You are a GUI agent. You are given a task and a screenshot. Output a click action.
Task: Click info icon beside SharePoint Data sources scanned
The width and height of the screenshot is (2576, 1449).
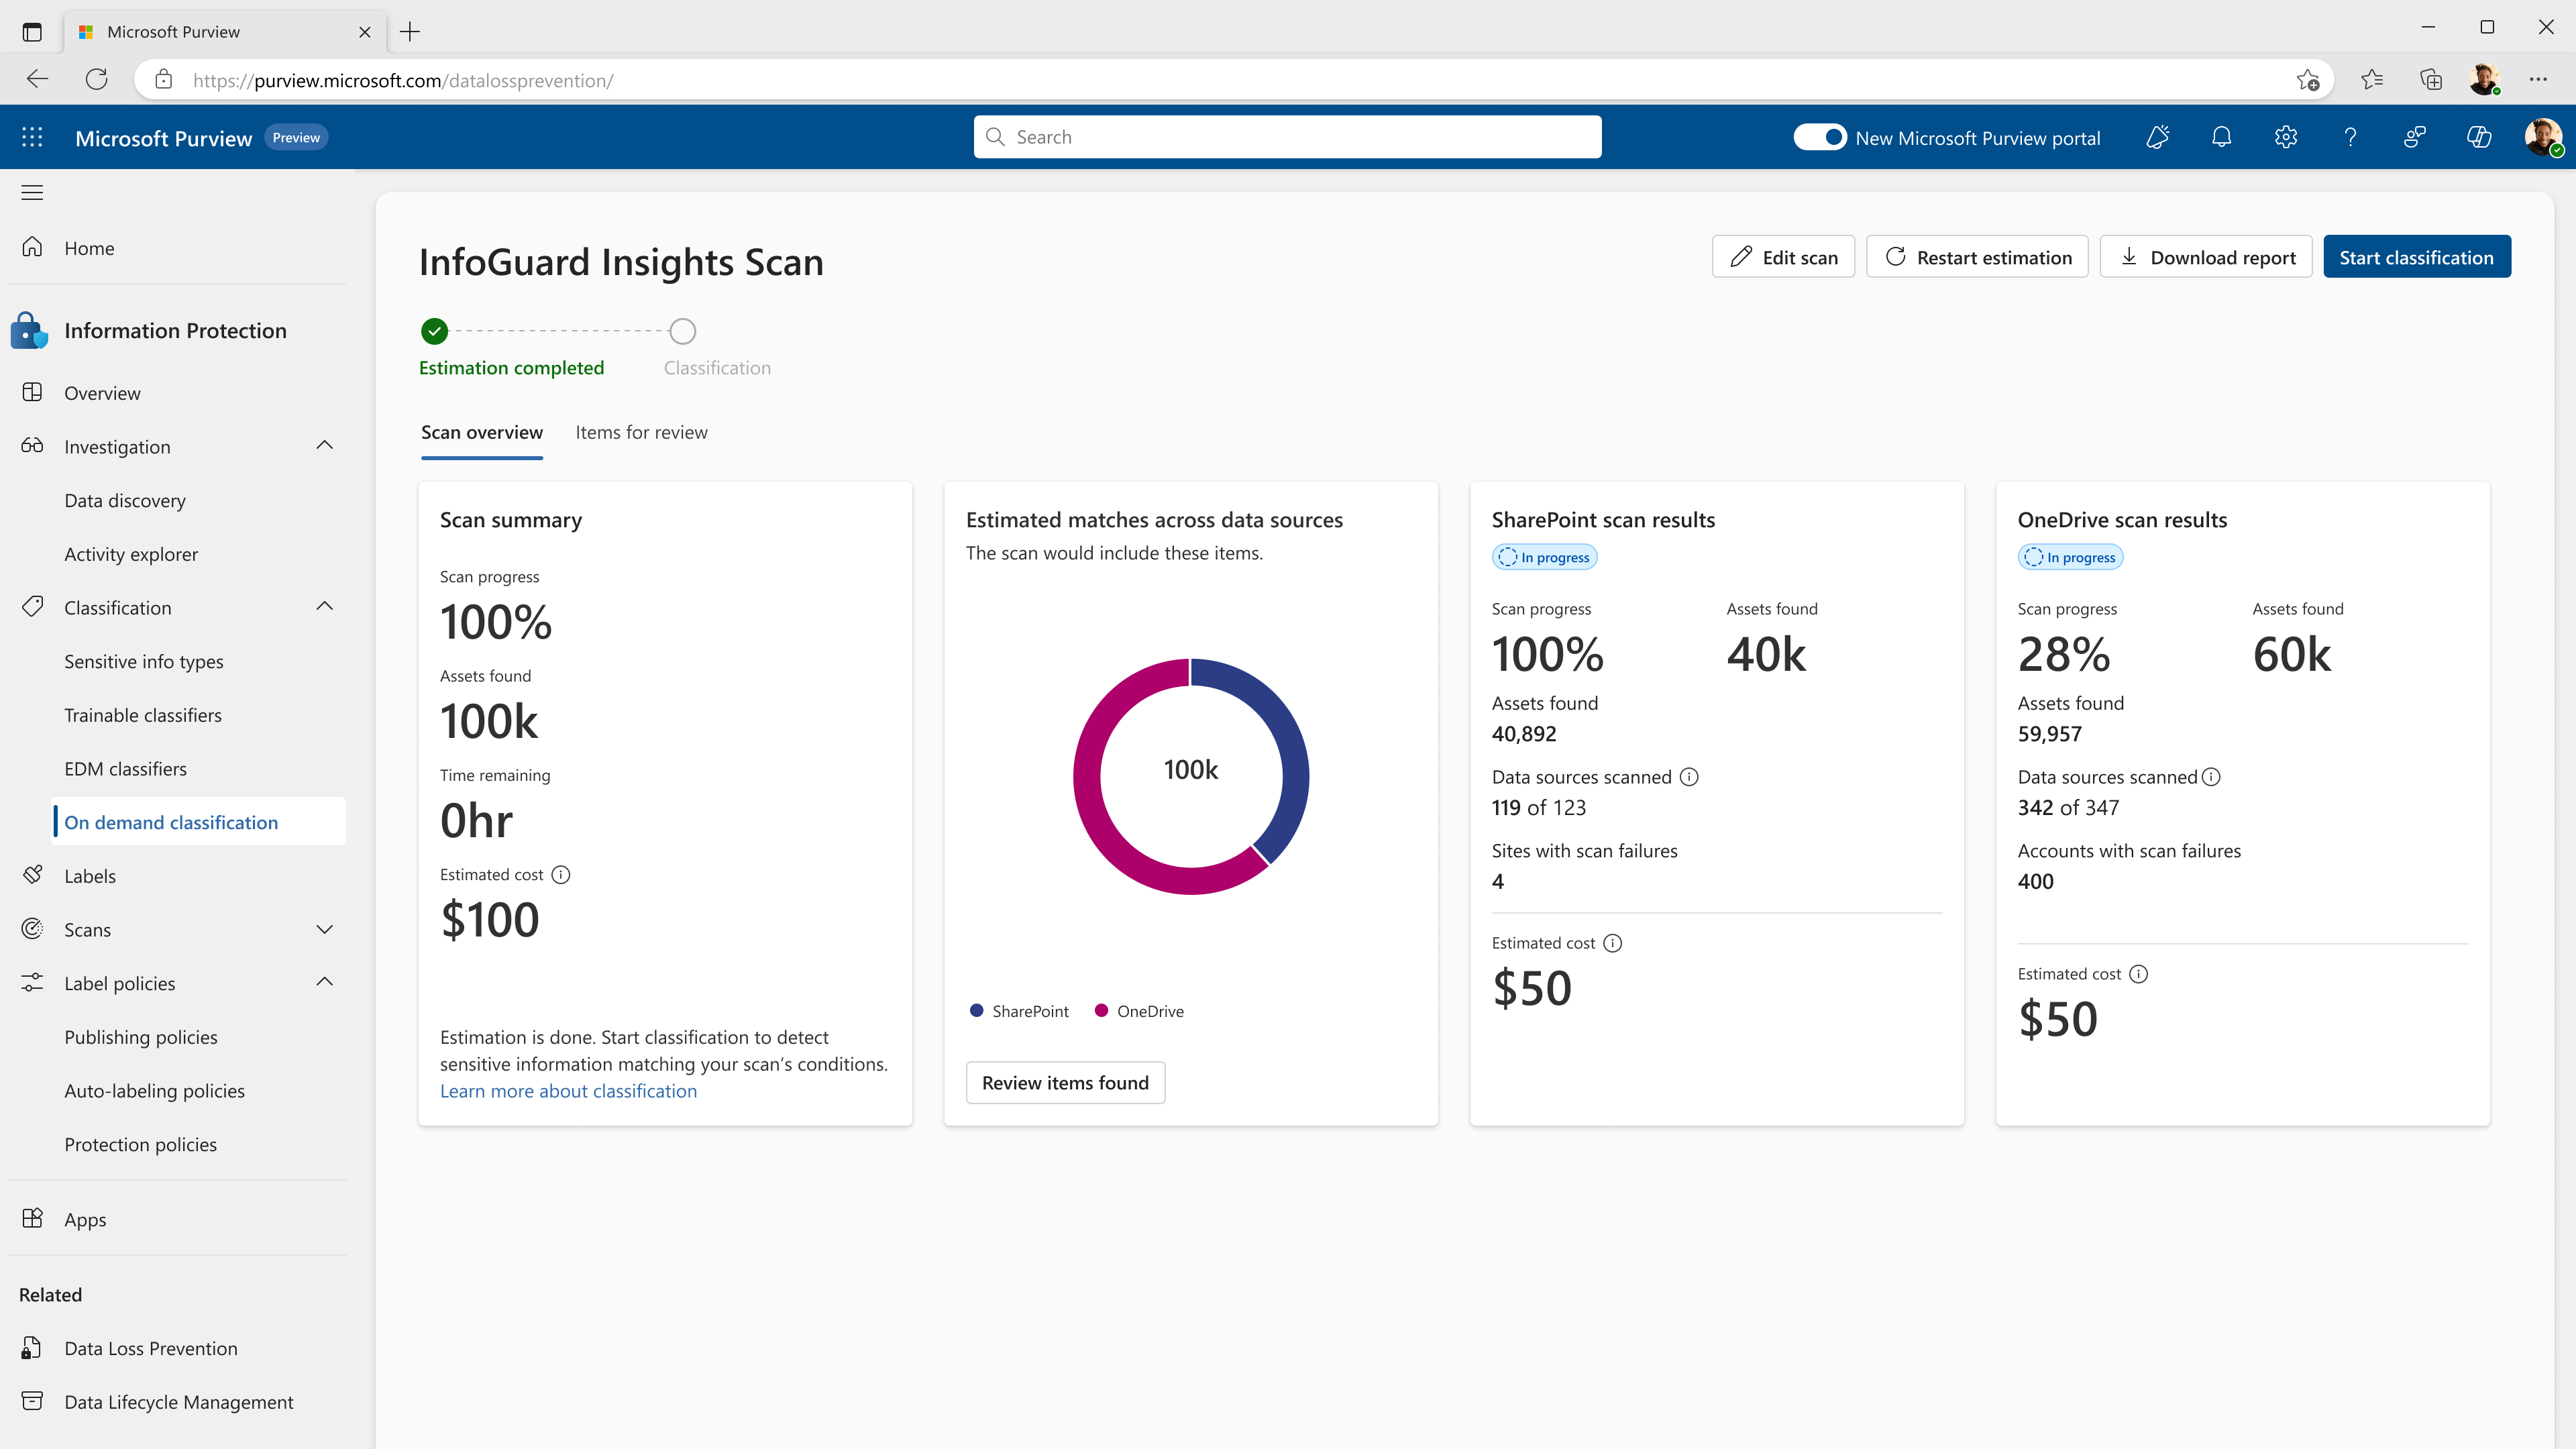pyautogui.click(x=1689, y=777)
